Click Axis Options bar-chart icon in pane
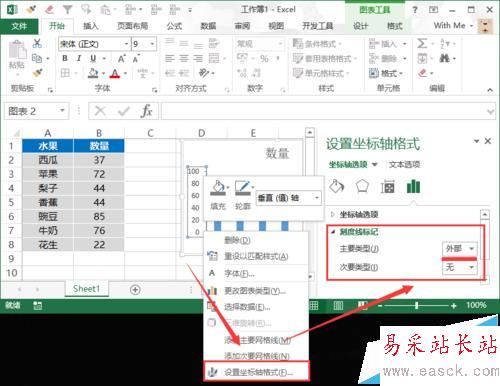Image resolution: width=500 pixels, height=386 pixels. [413, 186]
